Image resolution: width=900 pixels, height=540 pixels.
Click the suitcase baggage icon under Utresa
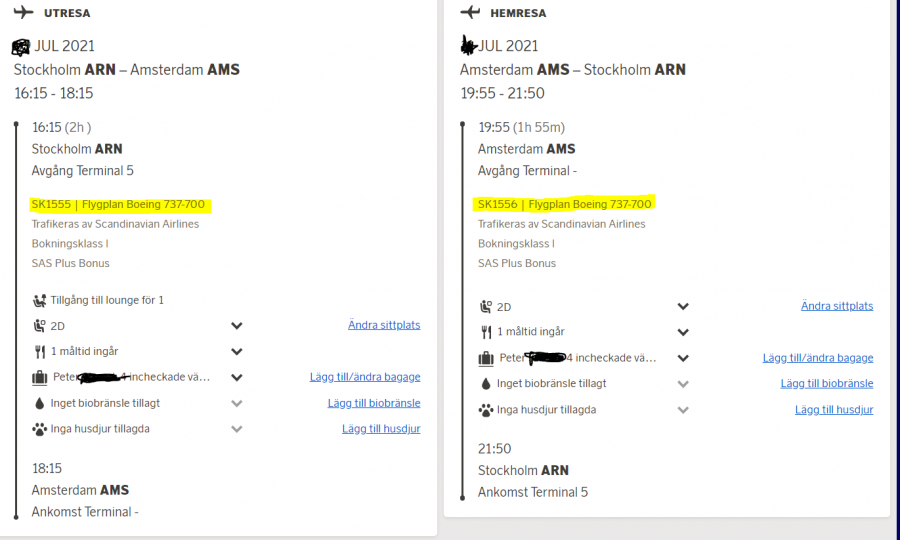(x=40, y=377)
